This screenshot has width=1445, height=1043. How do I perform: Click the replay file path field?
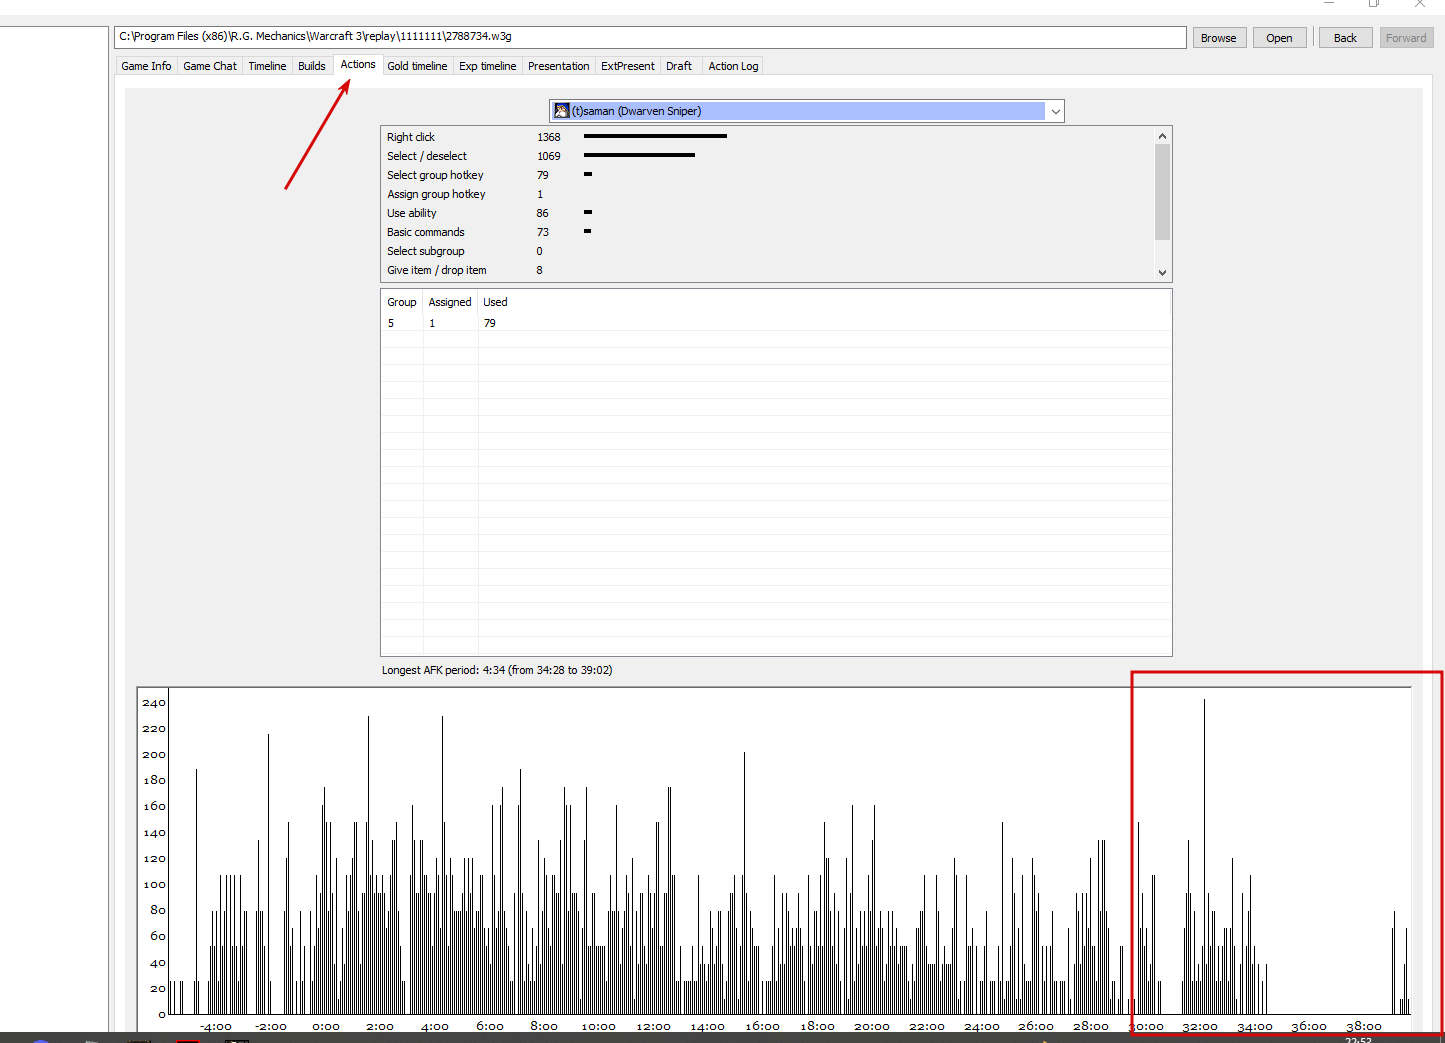(x=650, y=37)
